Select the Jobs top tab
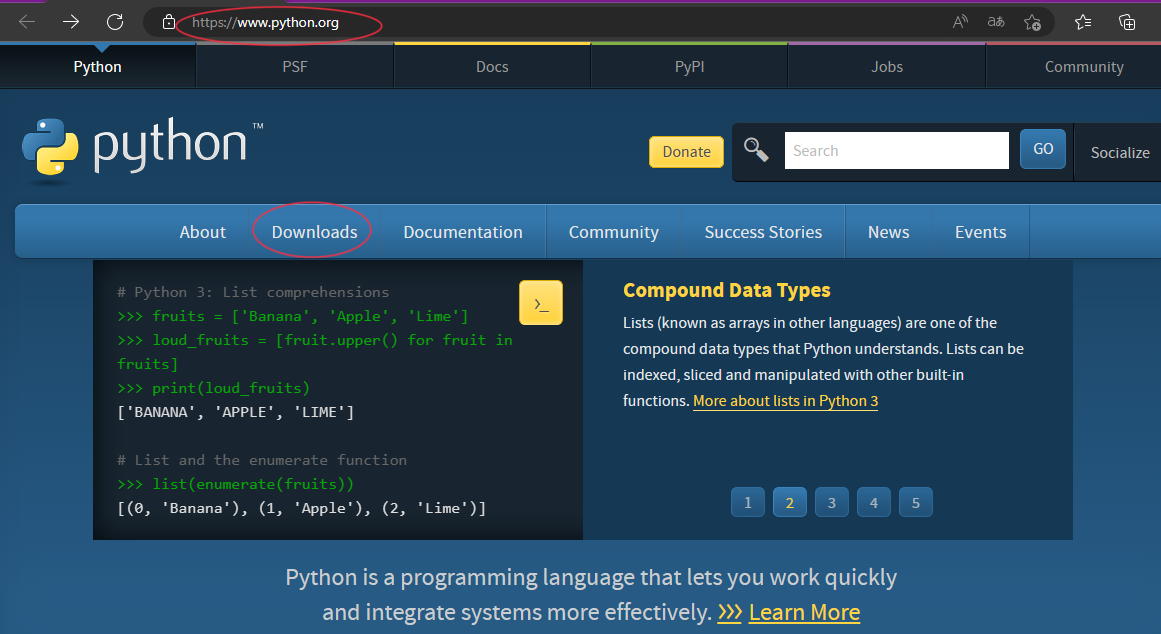This screenshot has width=1161, height=634. 887,67
